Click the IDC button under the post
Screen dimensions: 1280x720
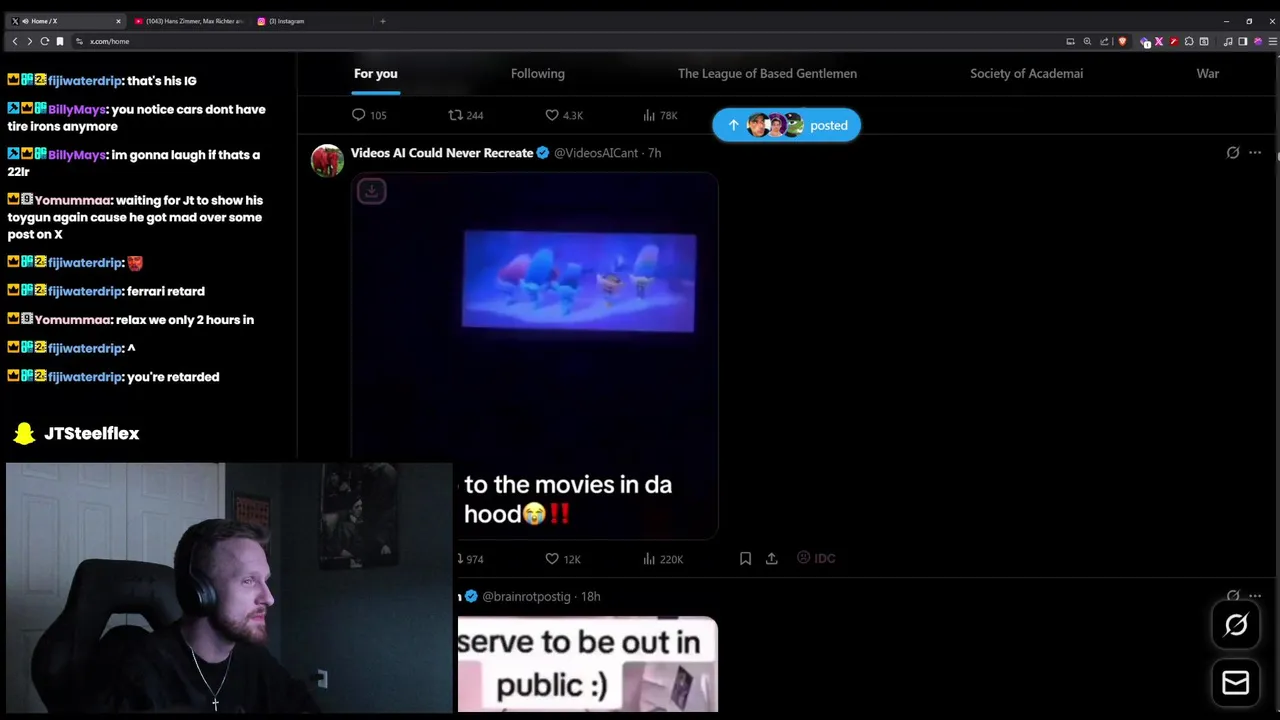point(816,558)
